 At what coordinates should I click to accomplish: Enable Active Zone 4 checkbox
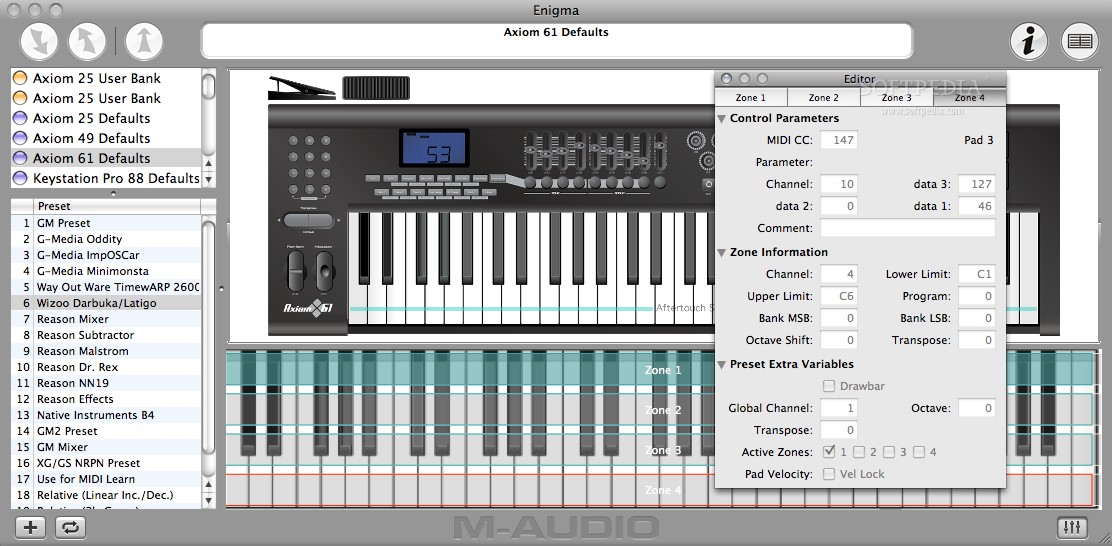919,452
